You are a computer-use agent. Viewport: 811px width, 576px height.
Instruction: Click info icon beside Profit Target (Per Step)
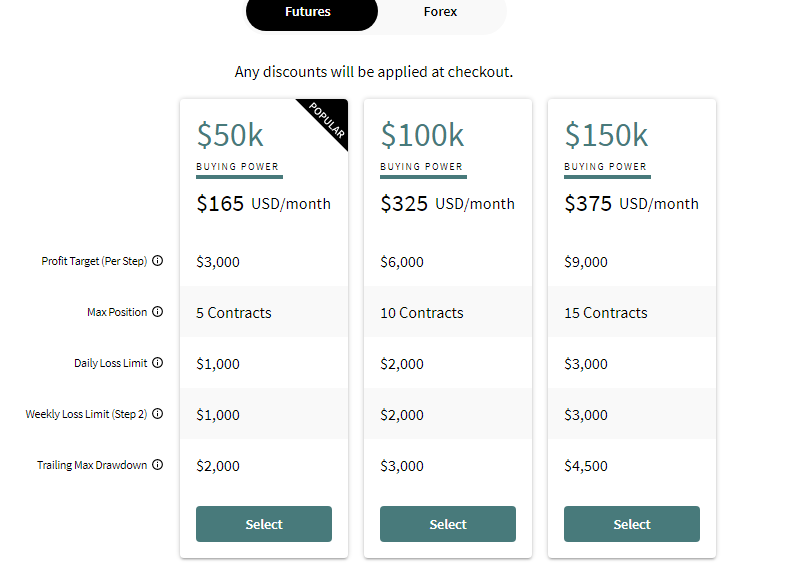[x=158, y=261]
